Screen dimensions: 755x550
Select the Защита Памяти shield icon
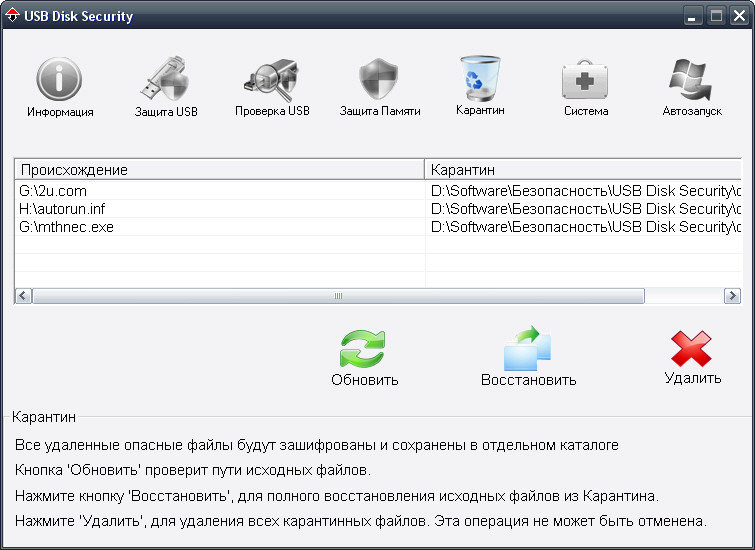click(379, 79)
